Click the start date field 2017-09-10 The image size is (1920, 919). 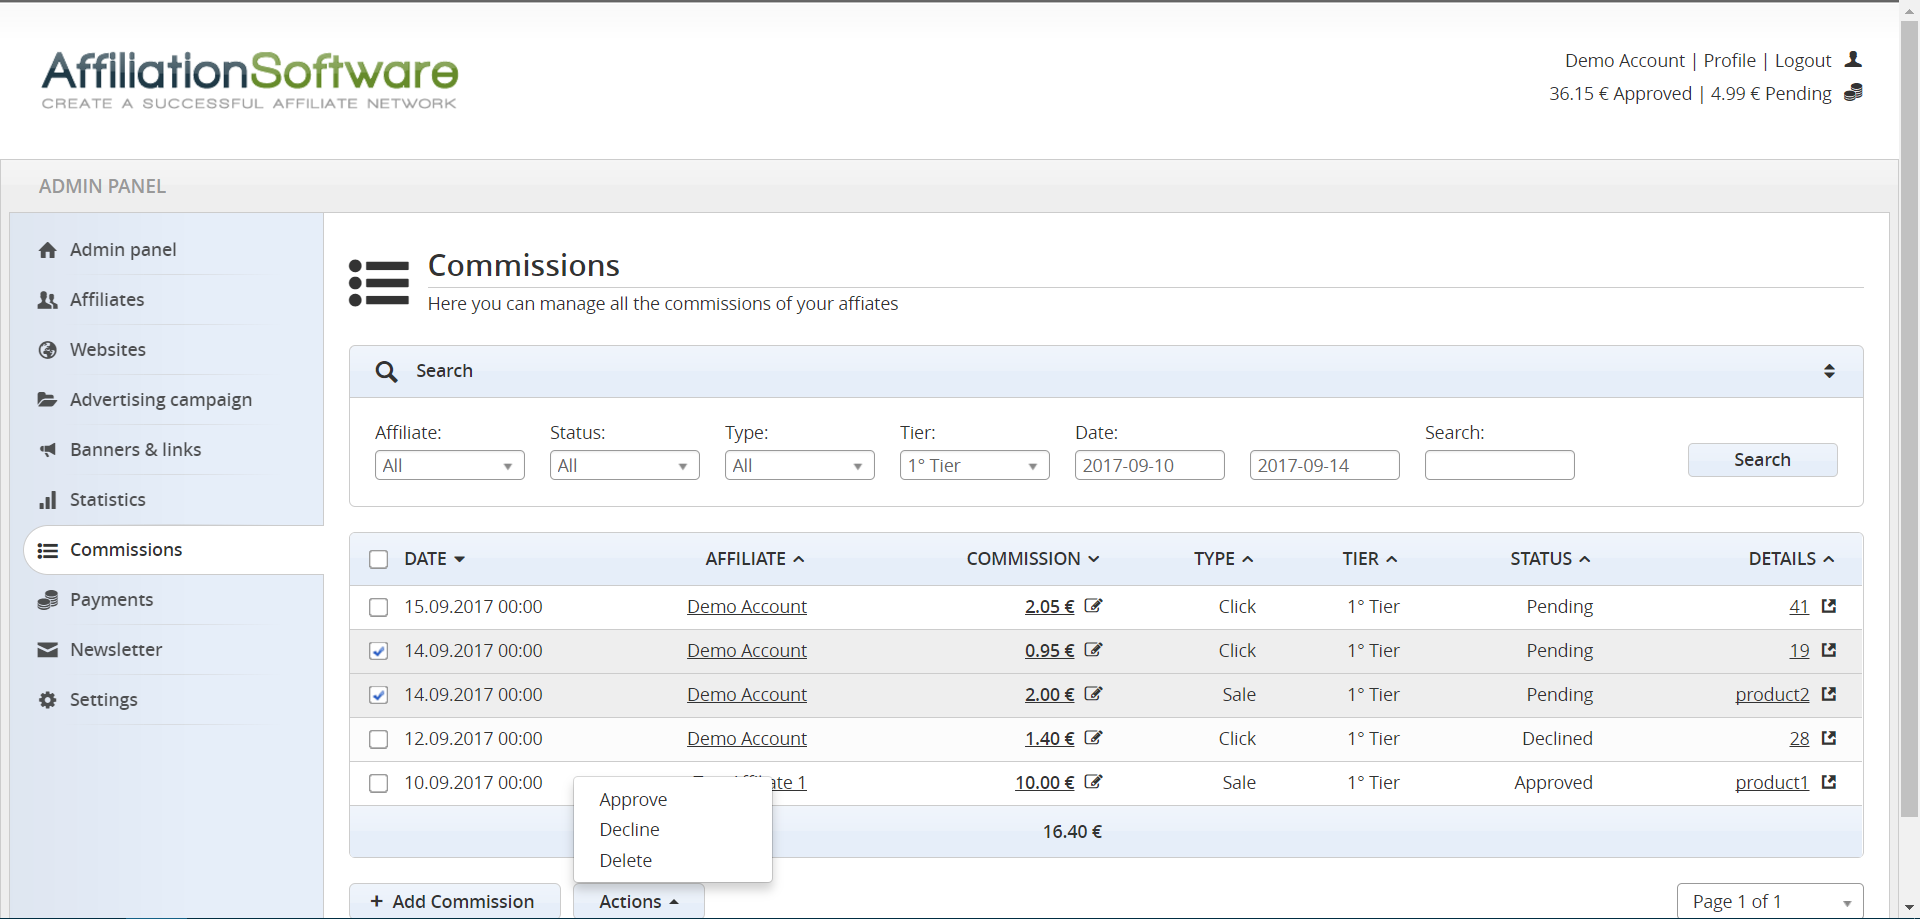[x=1150, y=465]
